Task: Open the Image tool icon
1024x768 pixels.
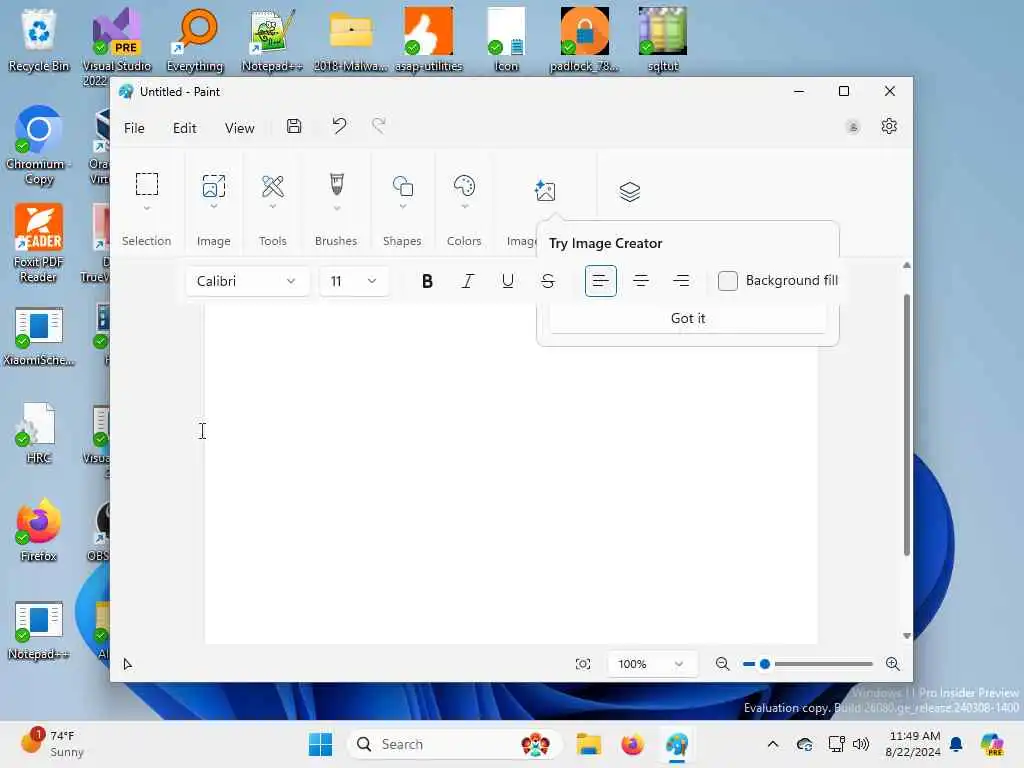Action: pos(214,186)
